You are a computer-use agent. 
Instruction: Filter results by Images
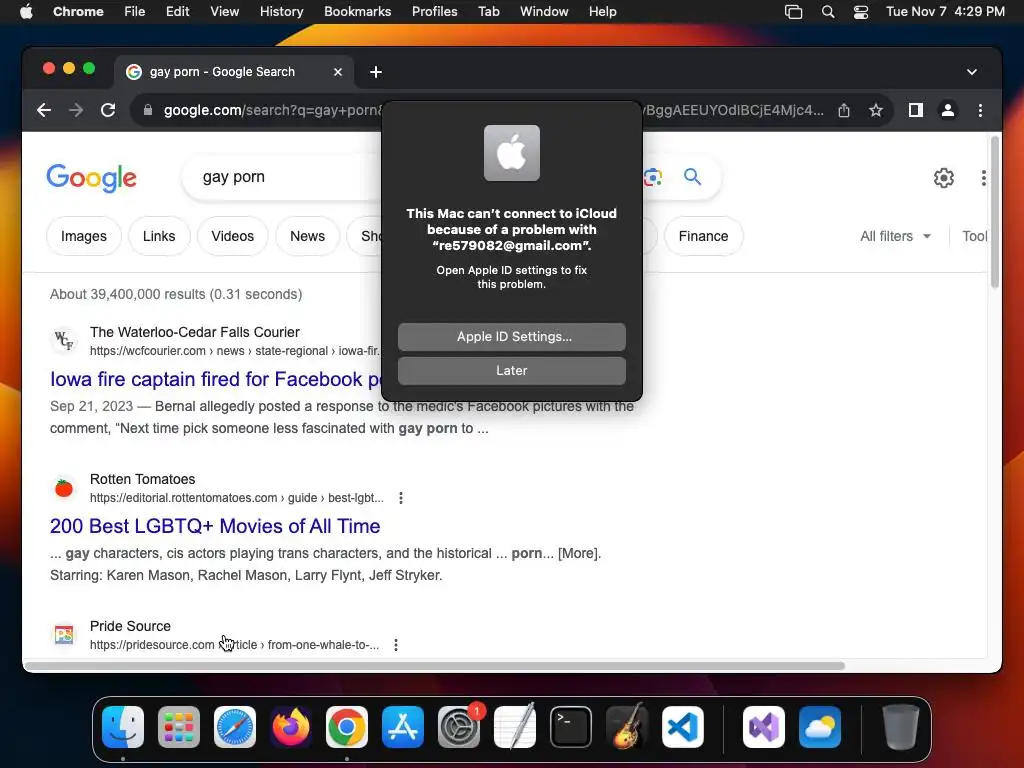tap(84, 236)
